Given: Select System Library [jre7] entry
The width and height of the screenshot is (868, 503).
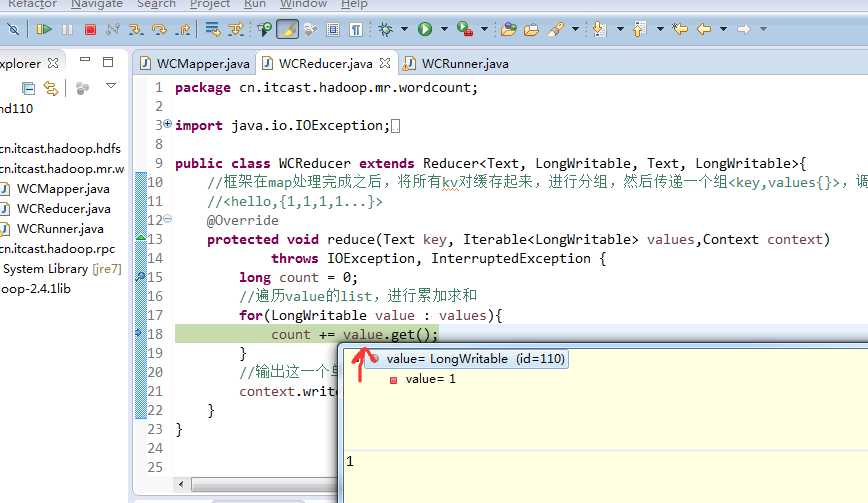Looking at the screenshot, I should pyautogui.click(x=62, y=268).
